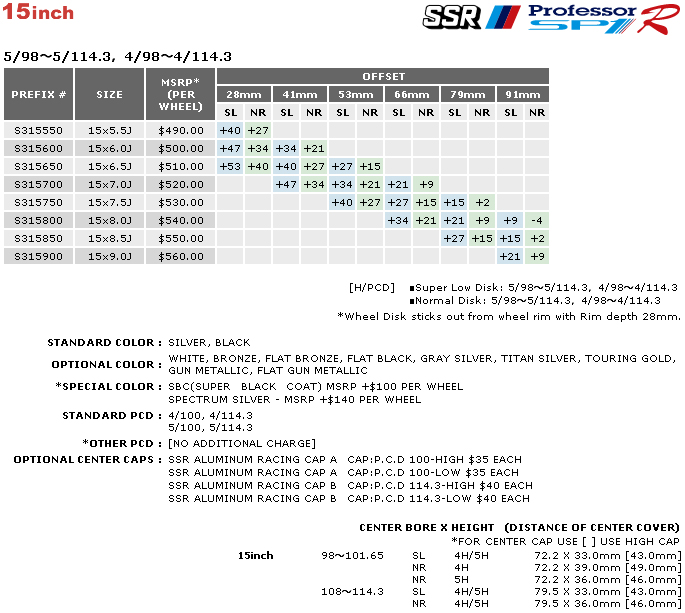Click the +53 offset in S315650 row

pos(230,166)
